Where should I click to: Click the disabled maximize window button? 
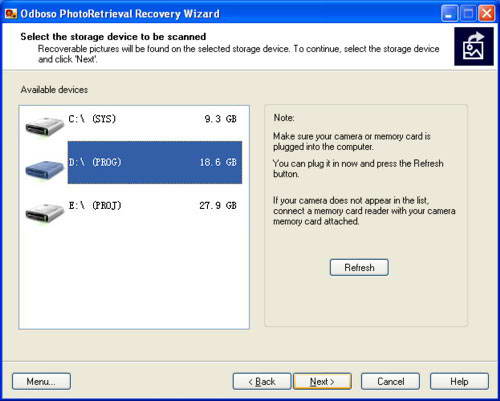coord(468,14)
